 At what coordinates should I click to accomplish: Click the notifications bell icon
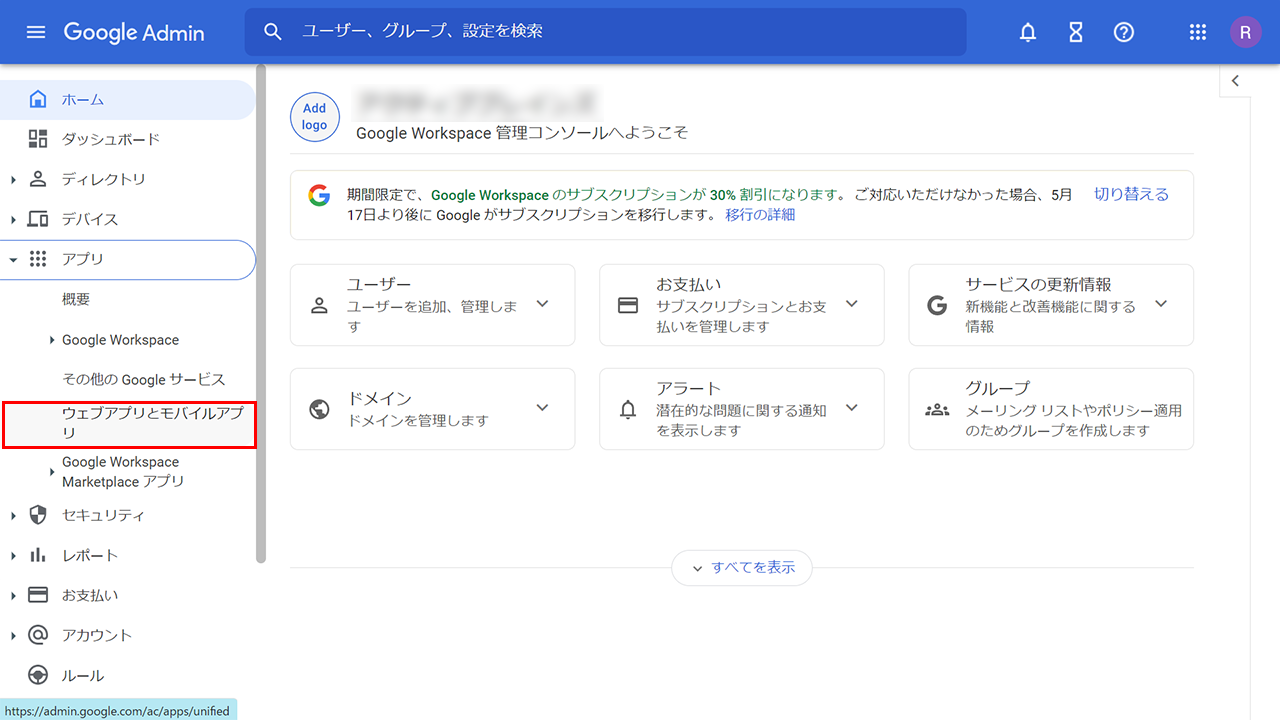pos(1027,32)
